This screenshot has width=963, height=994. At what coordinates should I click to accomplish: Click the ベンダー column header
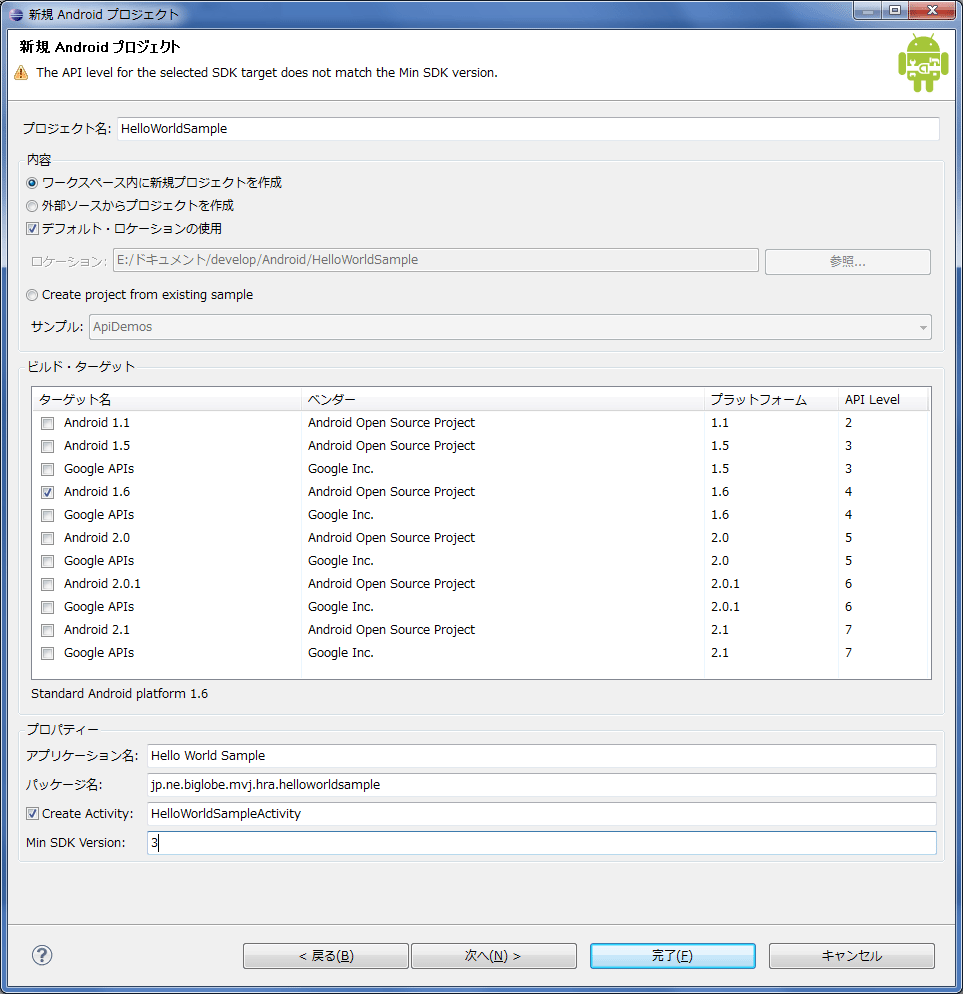click(x=502, y=399)
